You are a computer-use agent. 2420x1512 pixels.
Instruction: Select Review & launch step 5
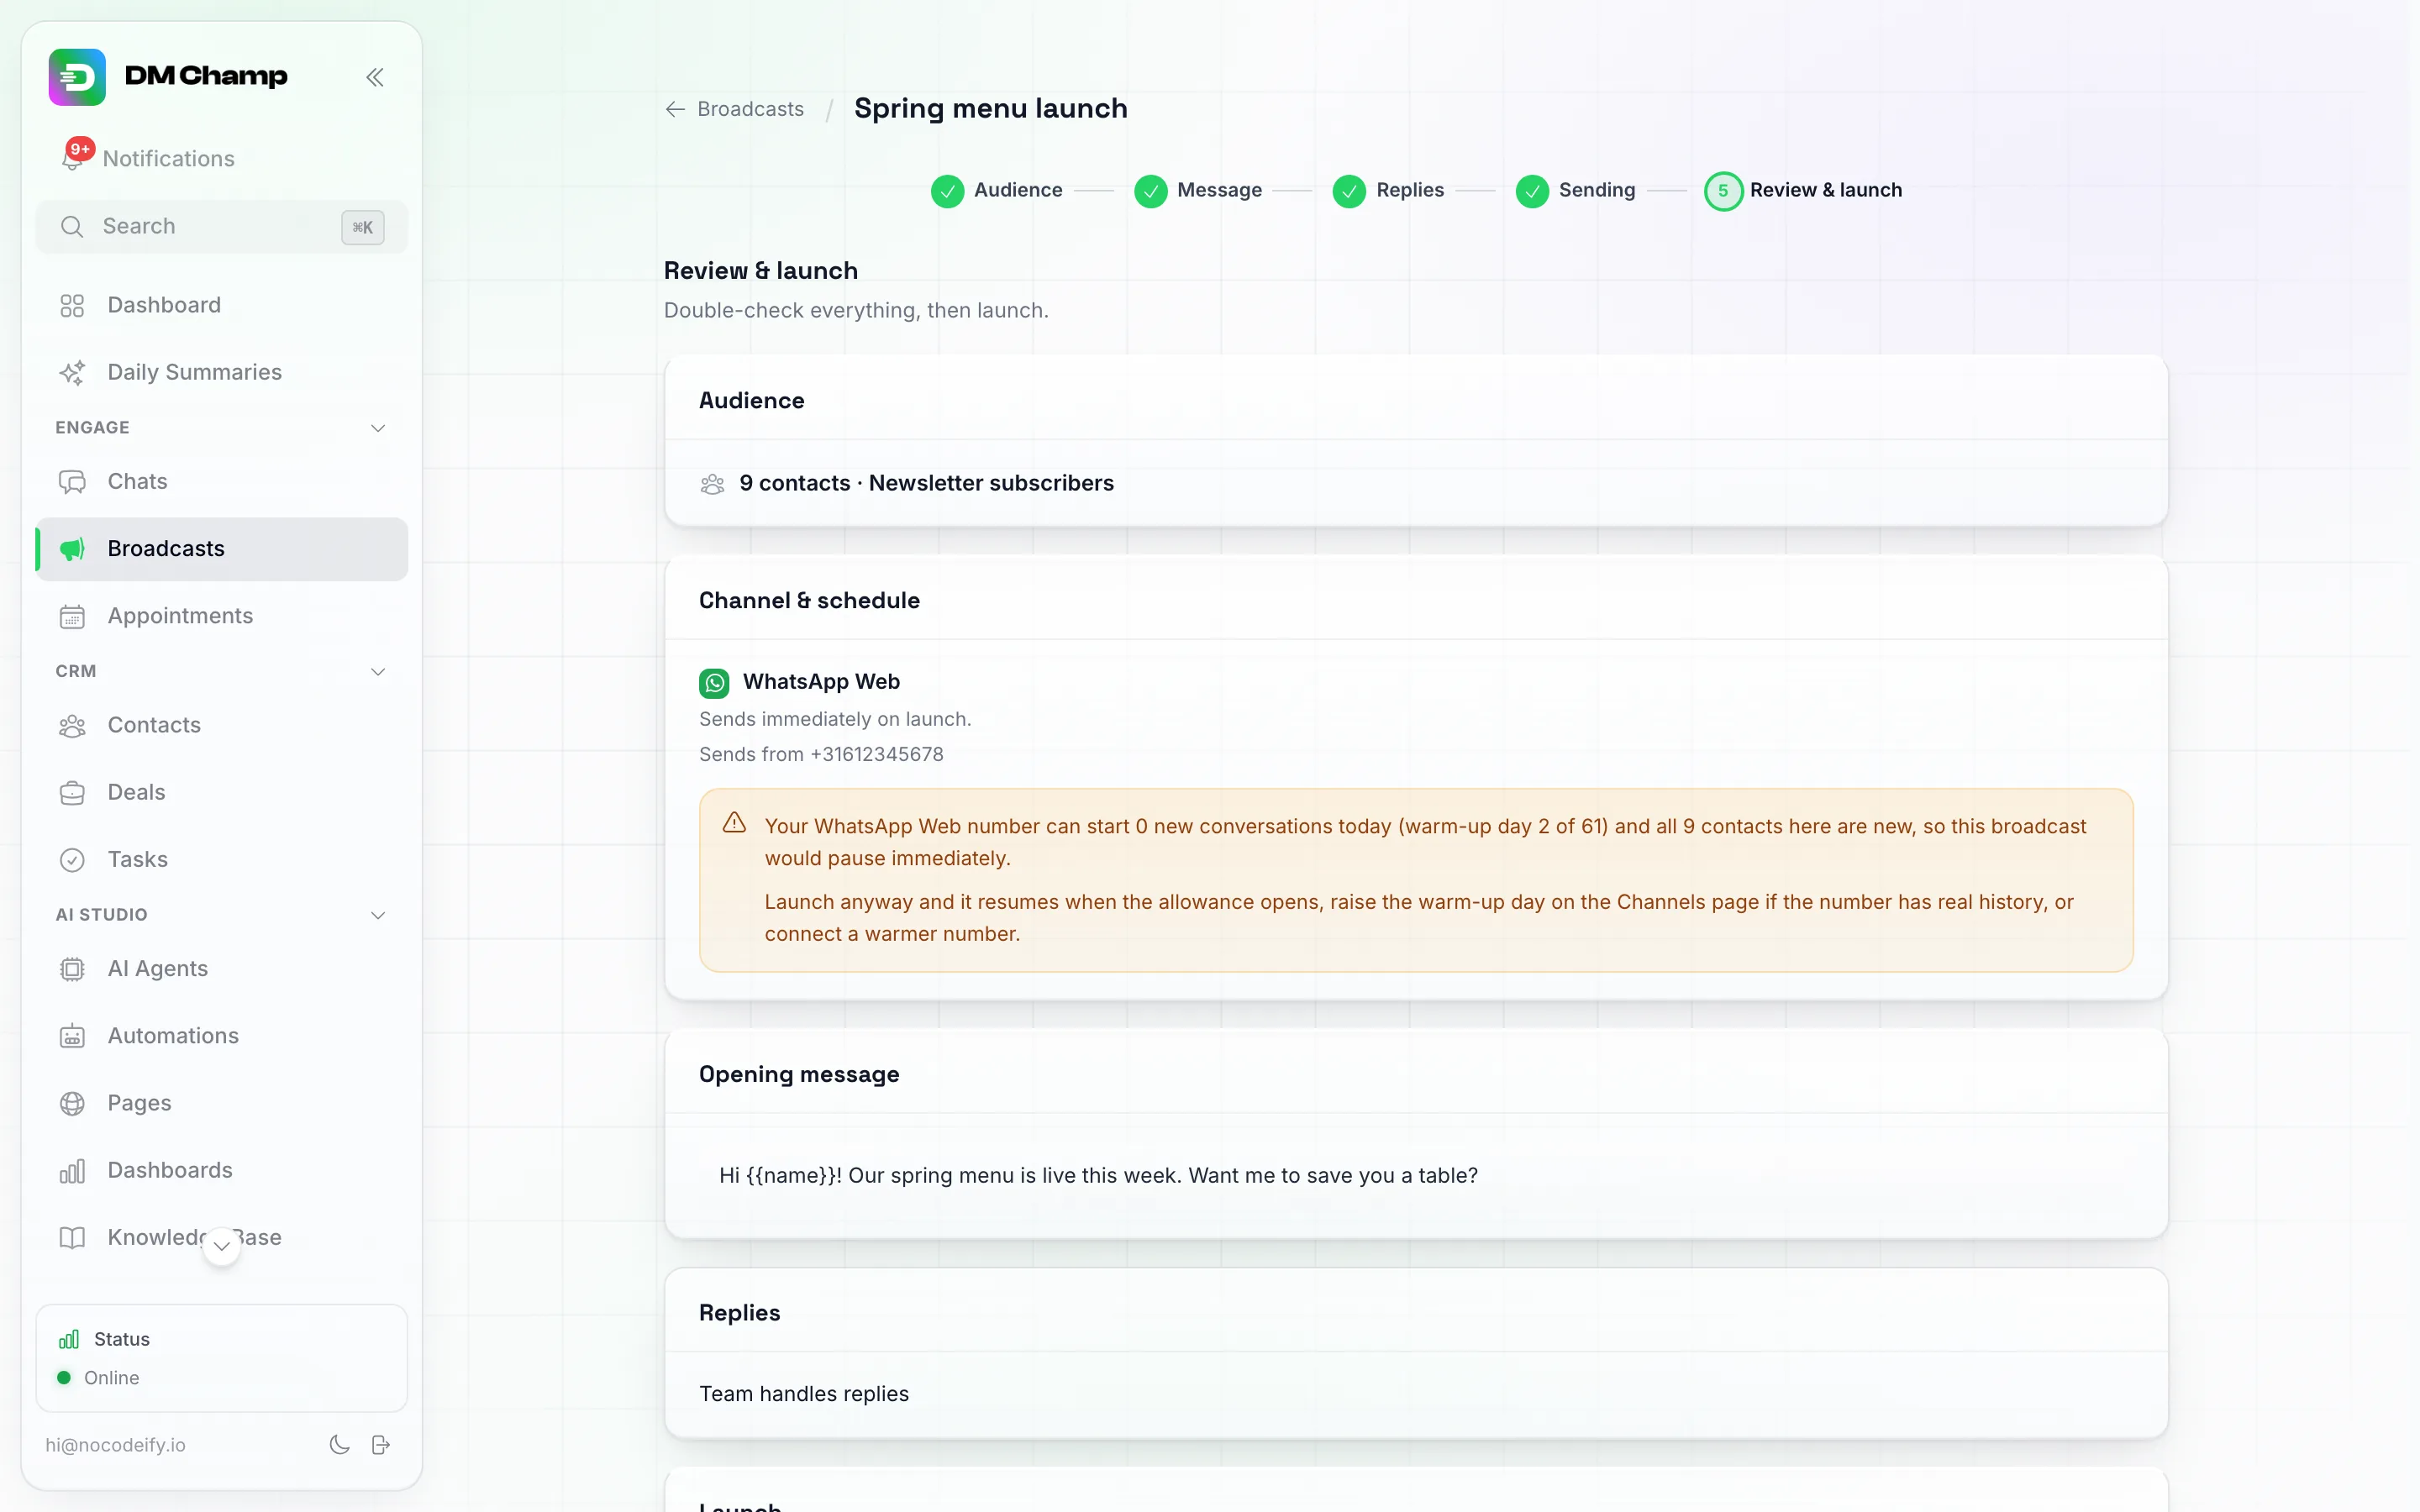coord(1803,190)
